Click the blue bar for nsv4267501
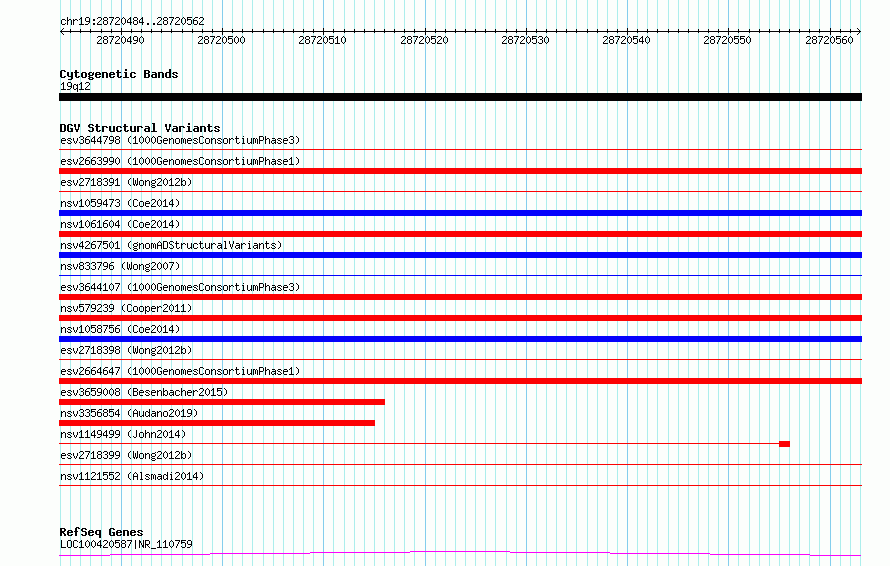The width and height of the screenshot is (890, 566). pyautogui.click(x=460, y=255)
